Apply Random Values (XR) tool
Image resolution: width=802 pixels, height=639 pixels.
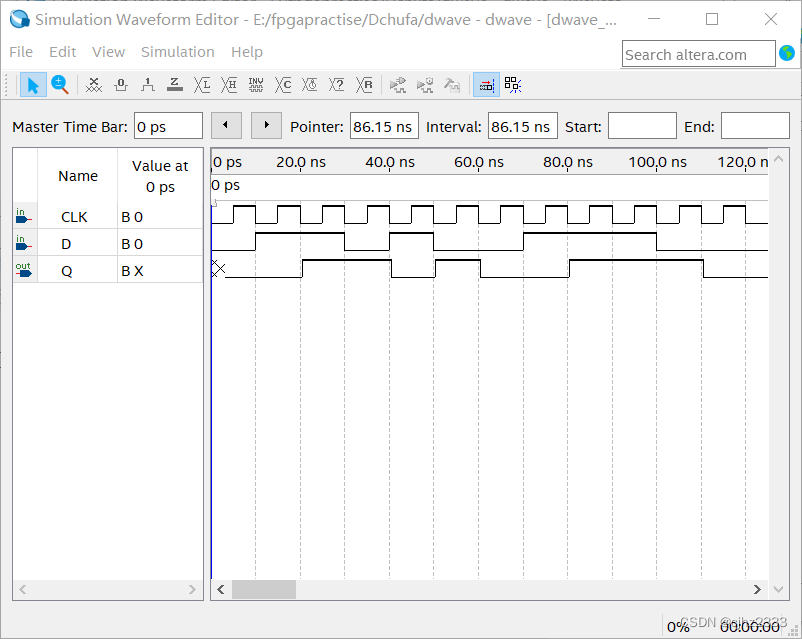tap(364, 85)
